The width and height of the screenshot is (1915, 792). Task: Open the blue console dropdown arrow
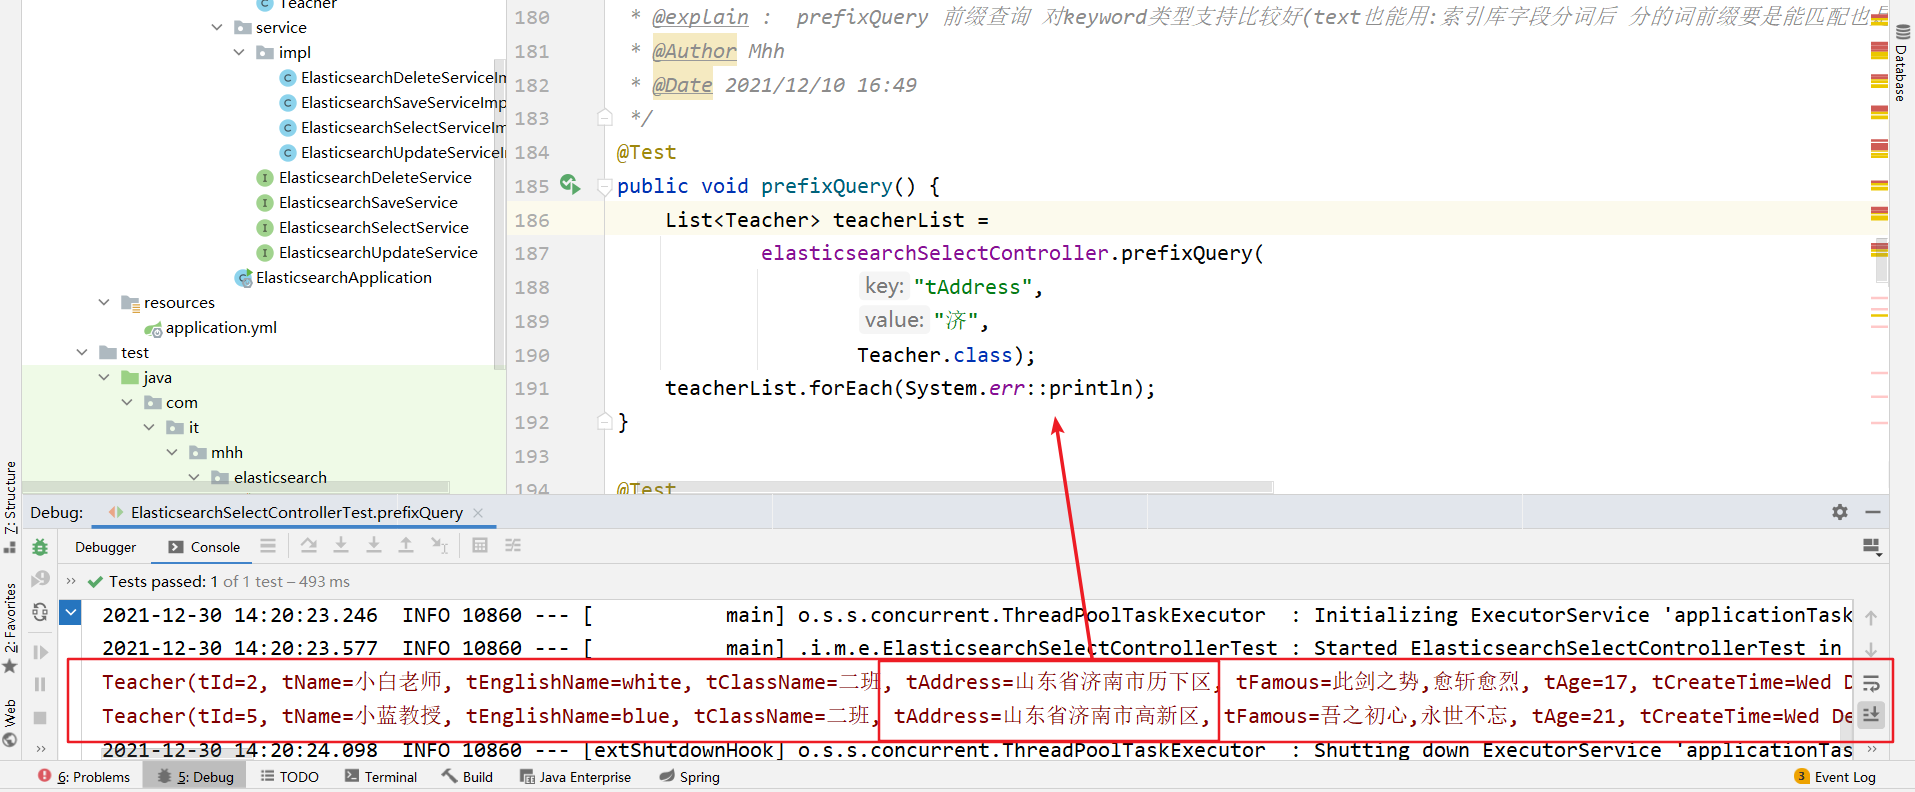tap(71, 612)
